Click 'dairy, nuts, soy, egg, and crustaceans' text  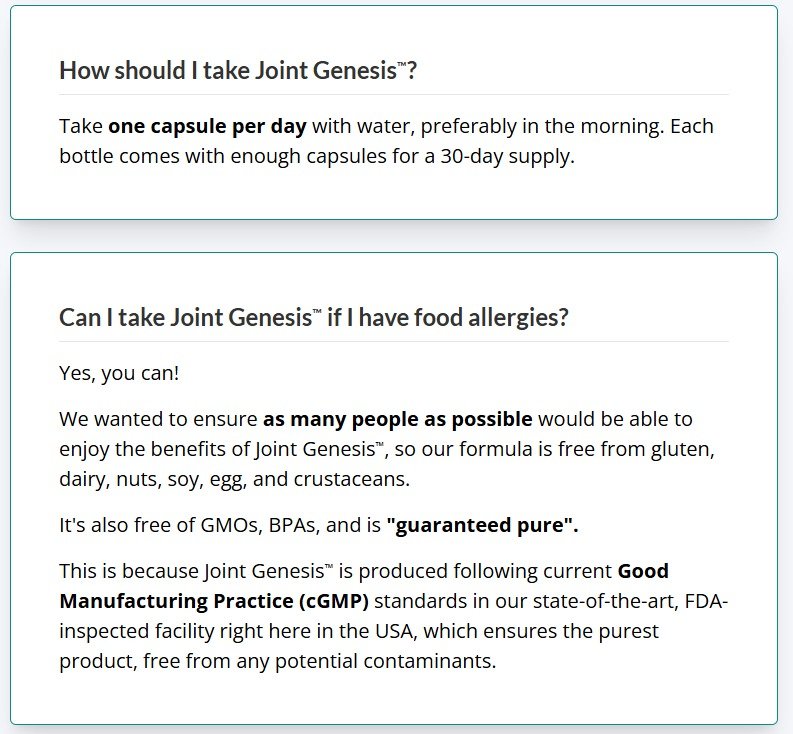coord(235,479)
